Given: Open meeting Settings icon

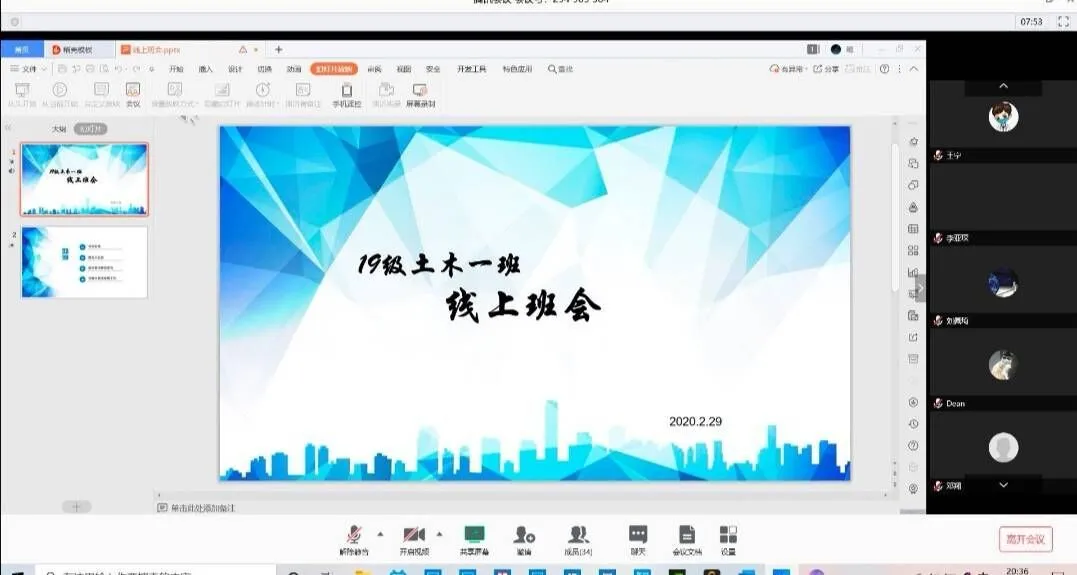Looking at the screenshot, I should tap(728, 536).
